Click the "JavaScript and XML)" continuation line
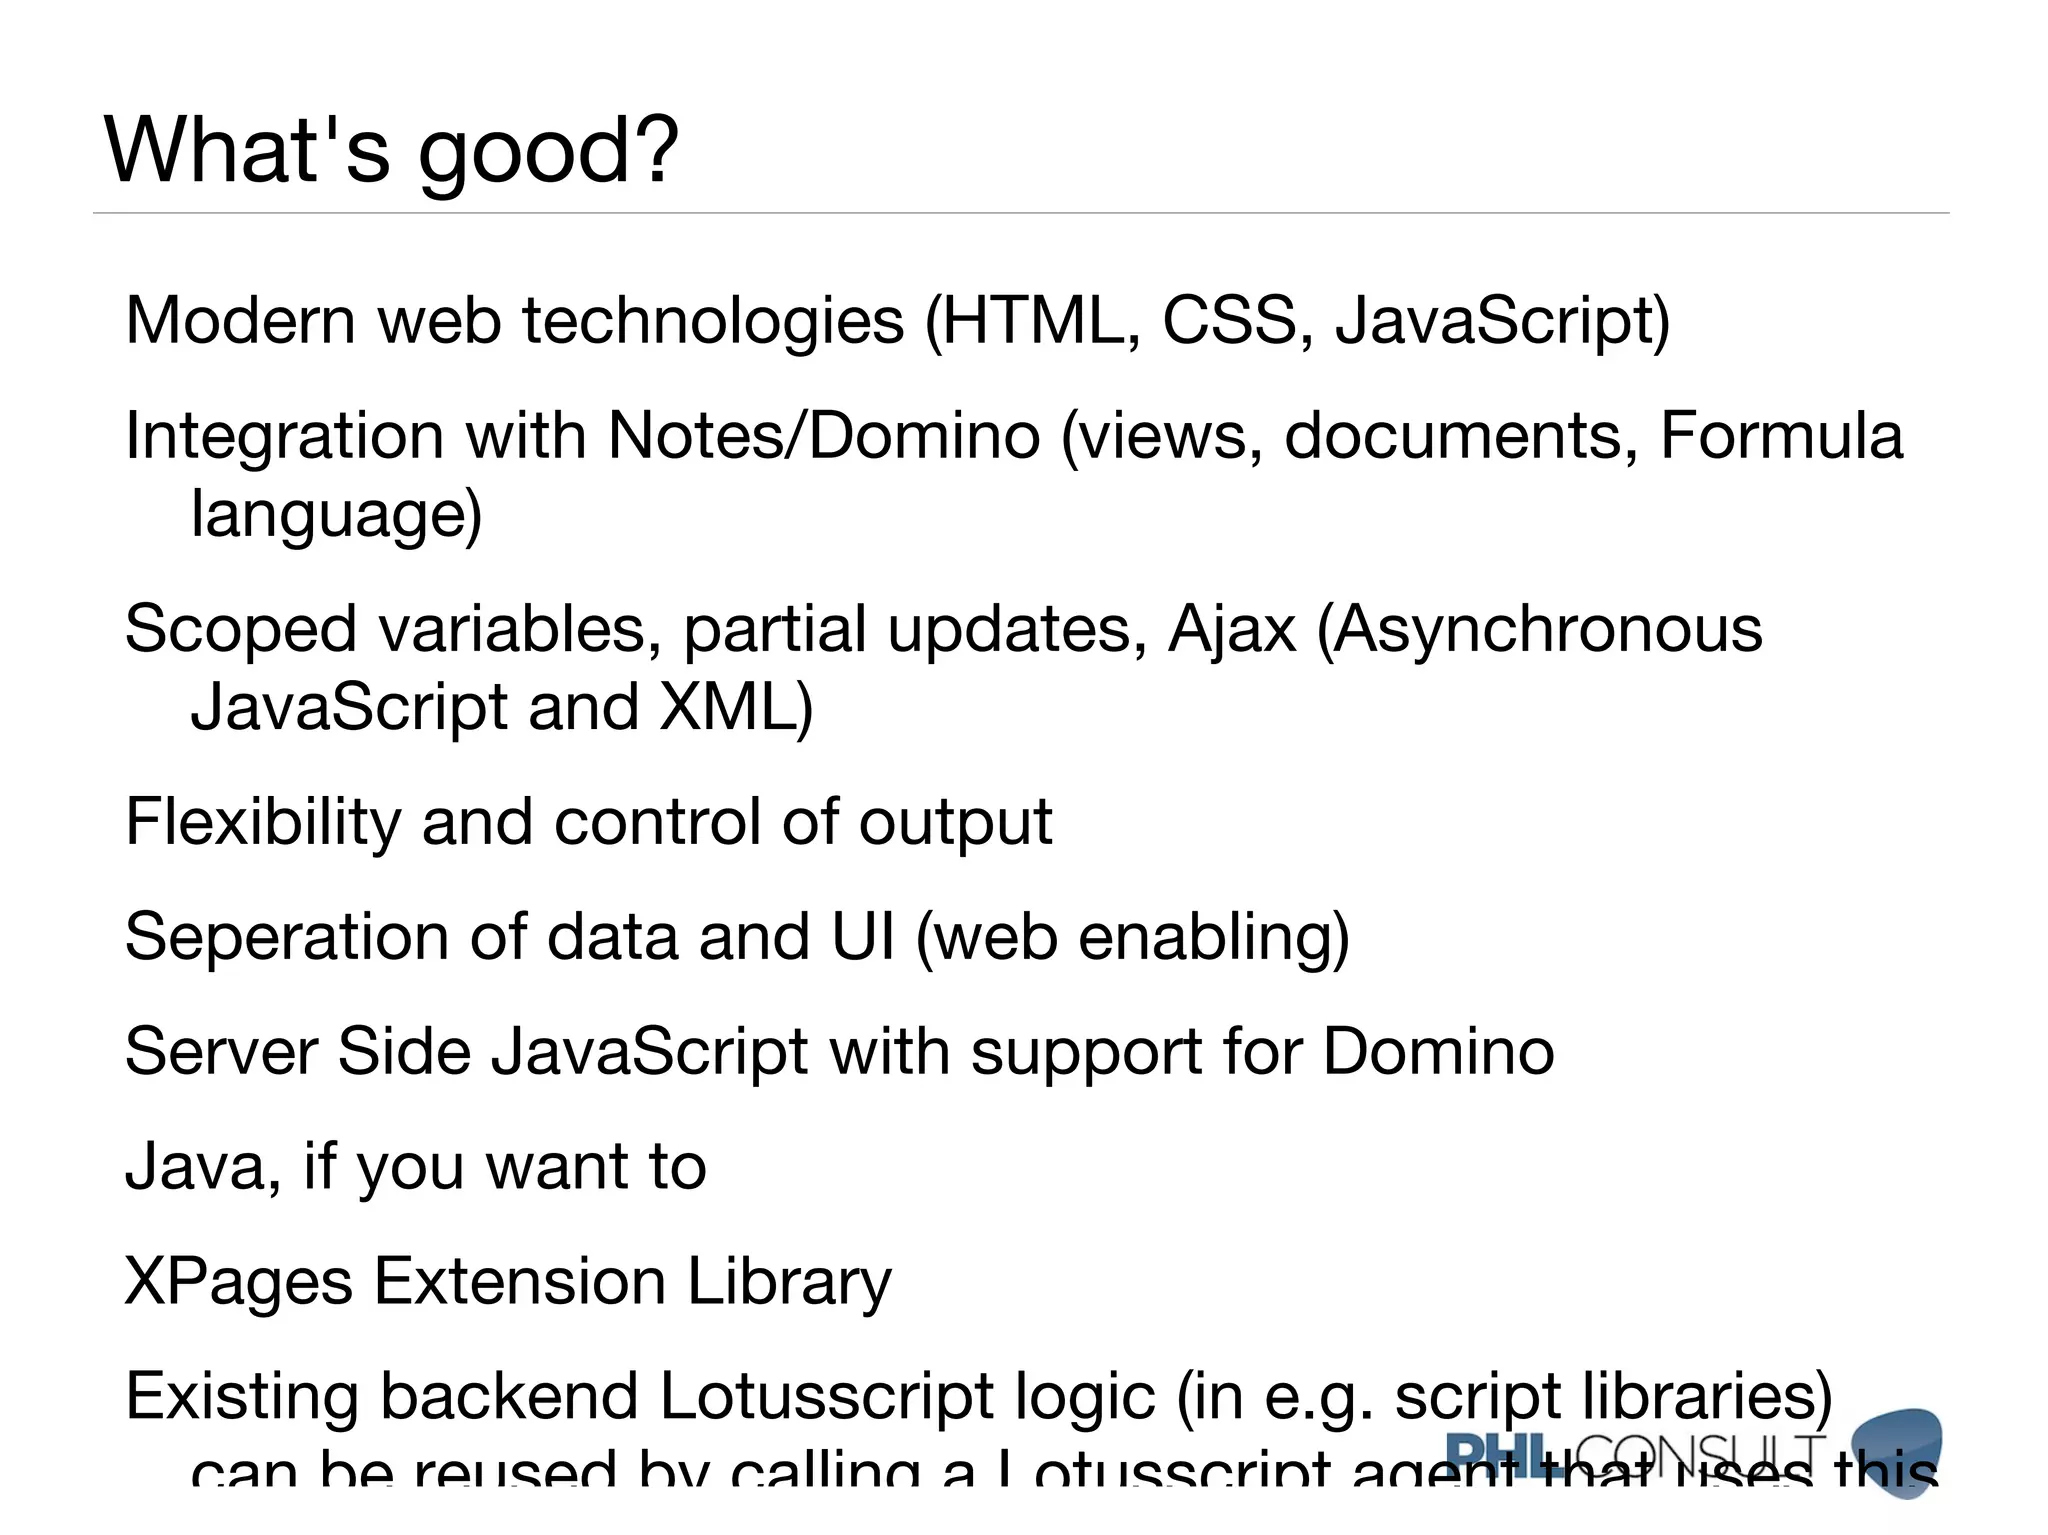Viewport: 2048px width, 1535px height. (502, 706)
